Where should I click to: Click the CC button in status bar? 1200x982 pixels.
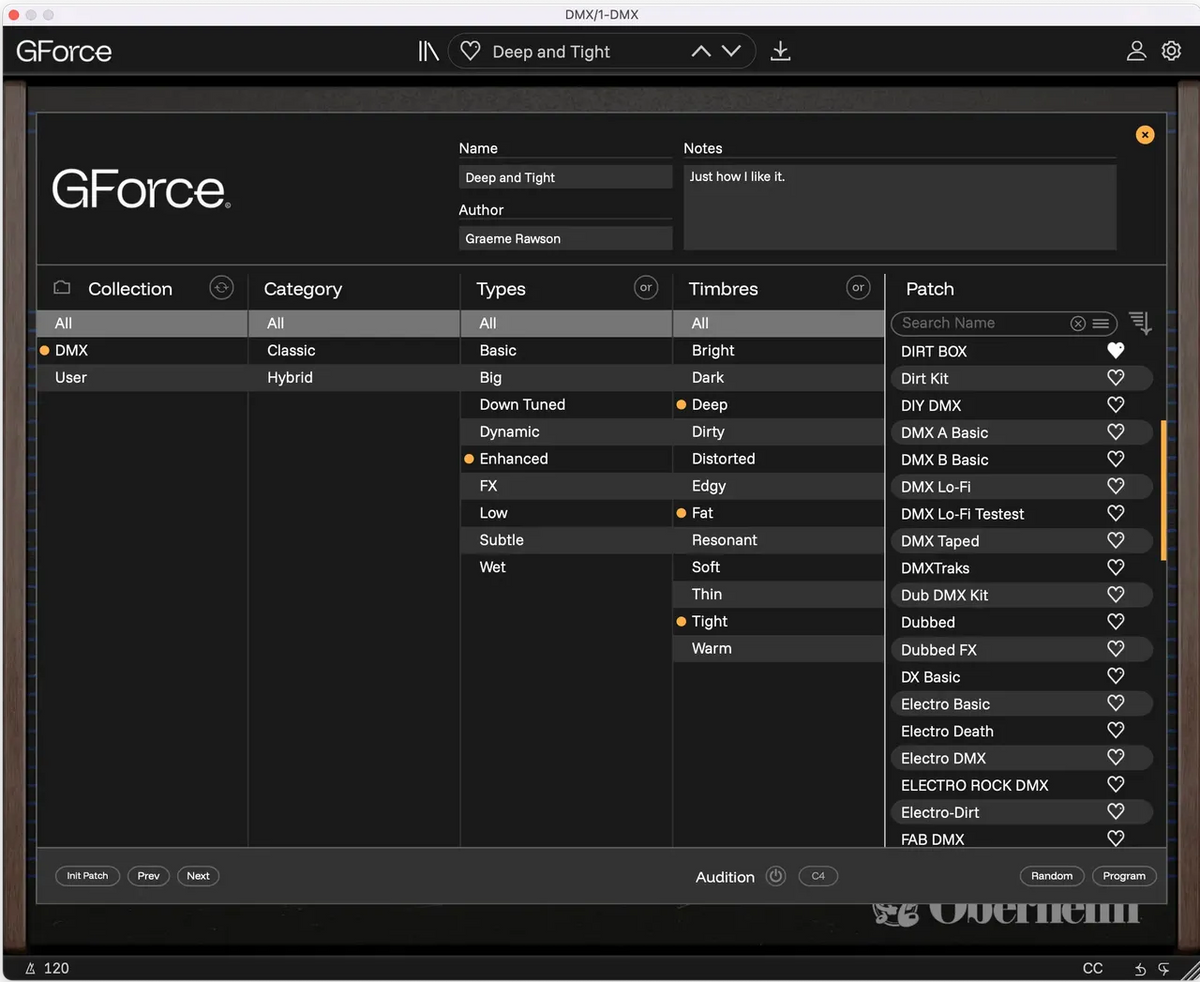1093,969
